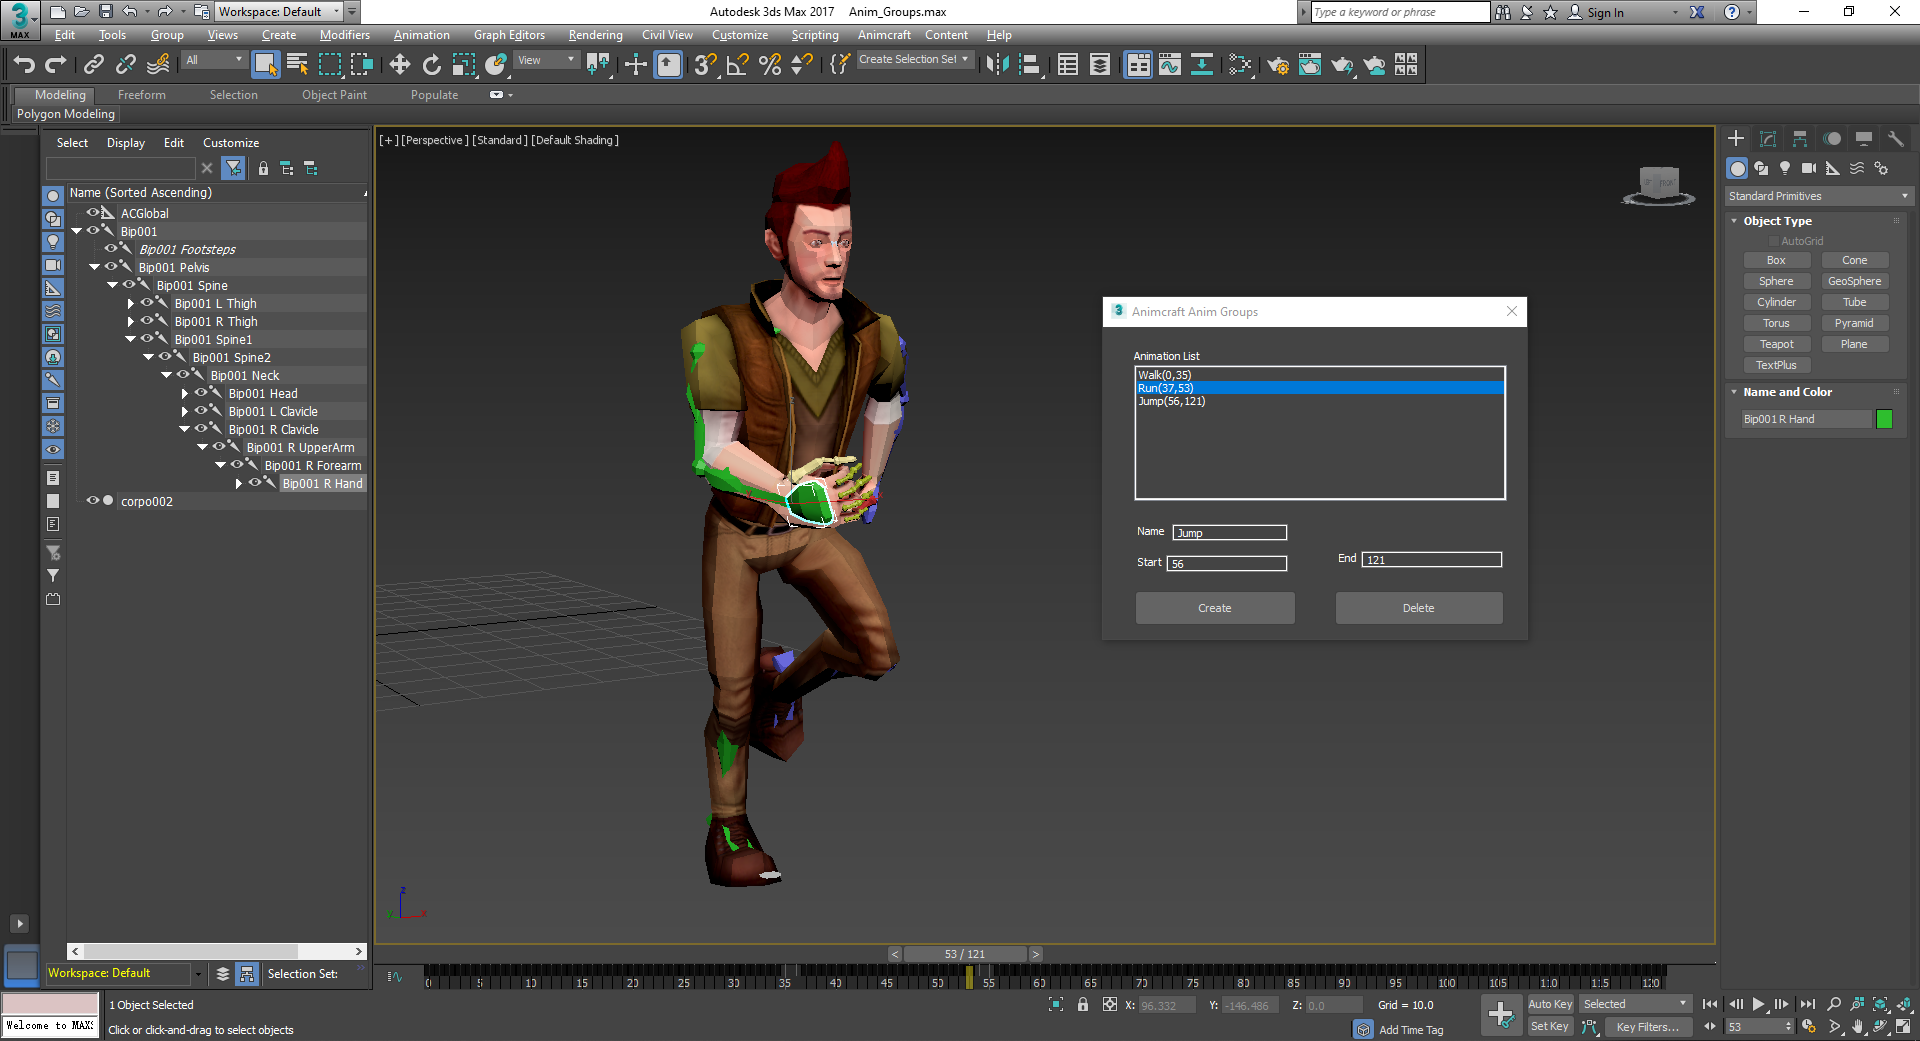Click Play Animation button
The width and height of the screenshot is (1920, 1041).
1758,1004
